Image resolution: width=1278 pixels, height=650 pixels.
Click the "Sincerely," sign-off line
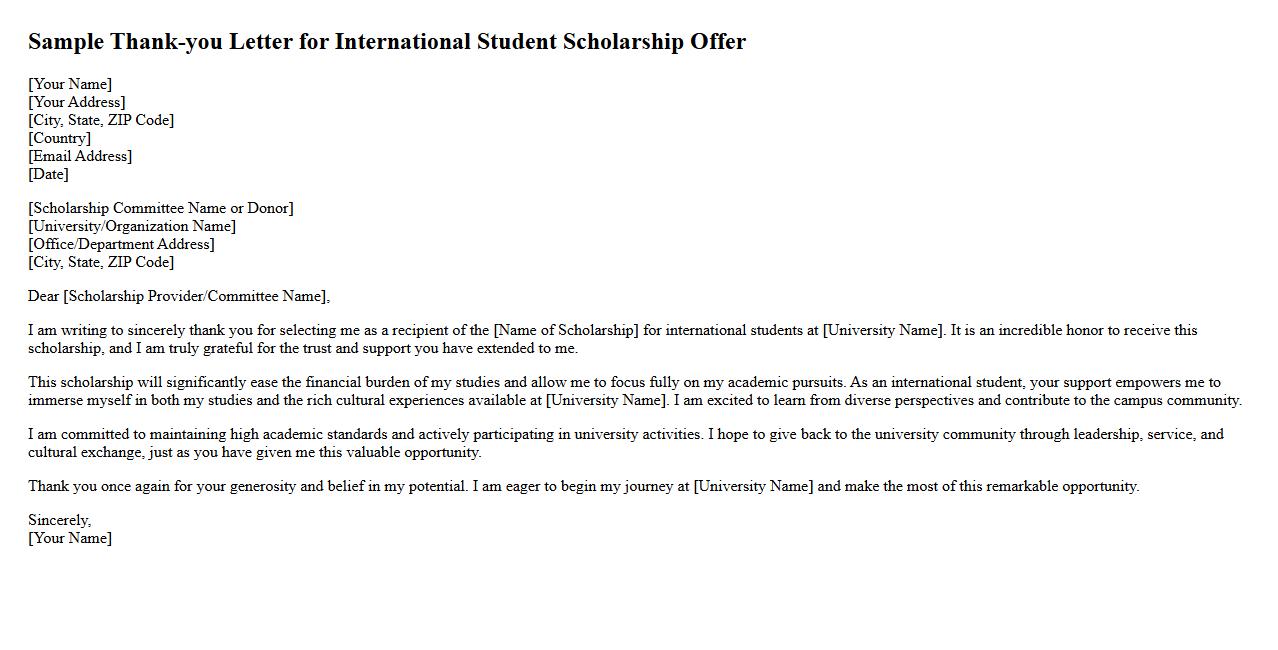pos(59,520)
